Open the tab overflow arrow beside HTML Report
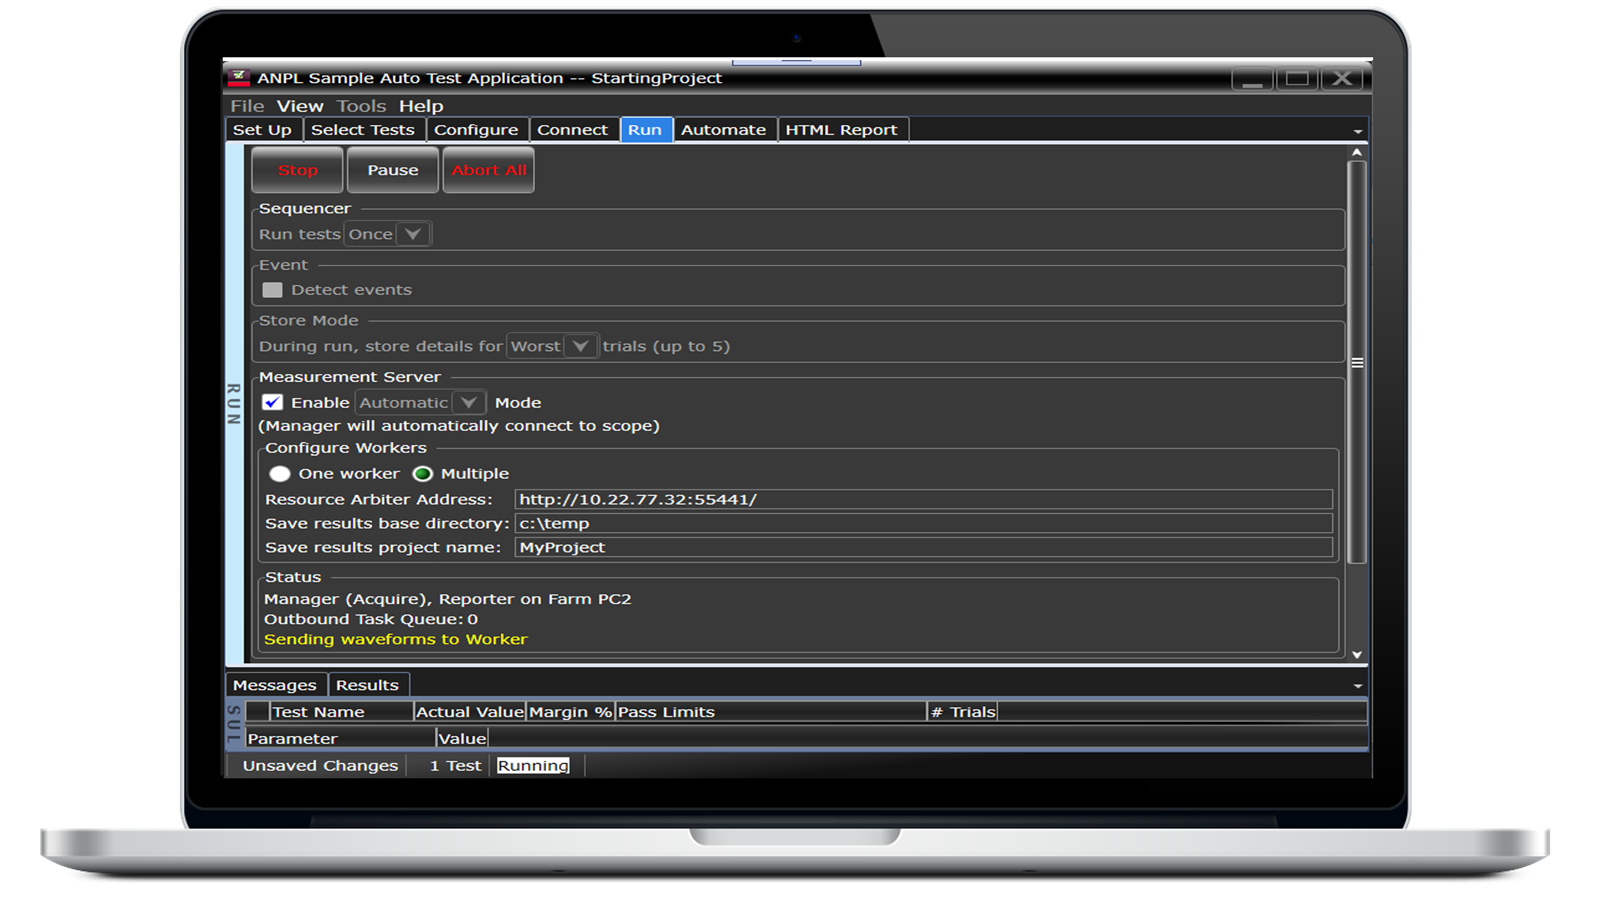1600x900 pixels. (1358, 131)
